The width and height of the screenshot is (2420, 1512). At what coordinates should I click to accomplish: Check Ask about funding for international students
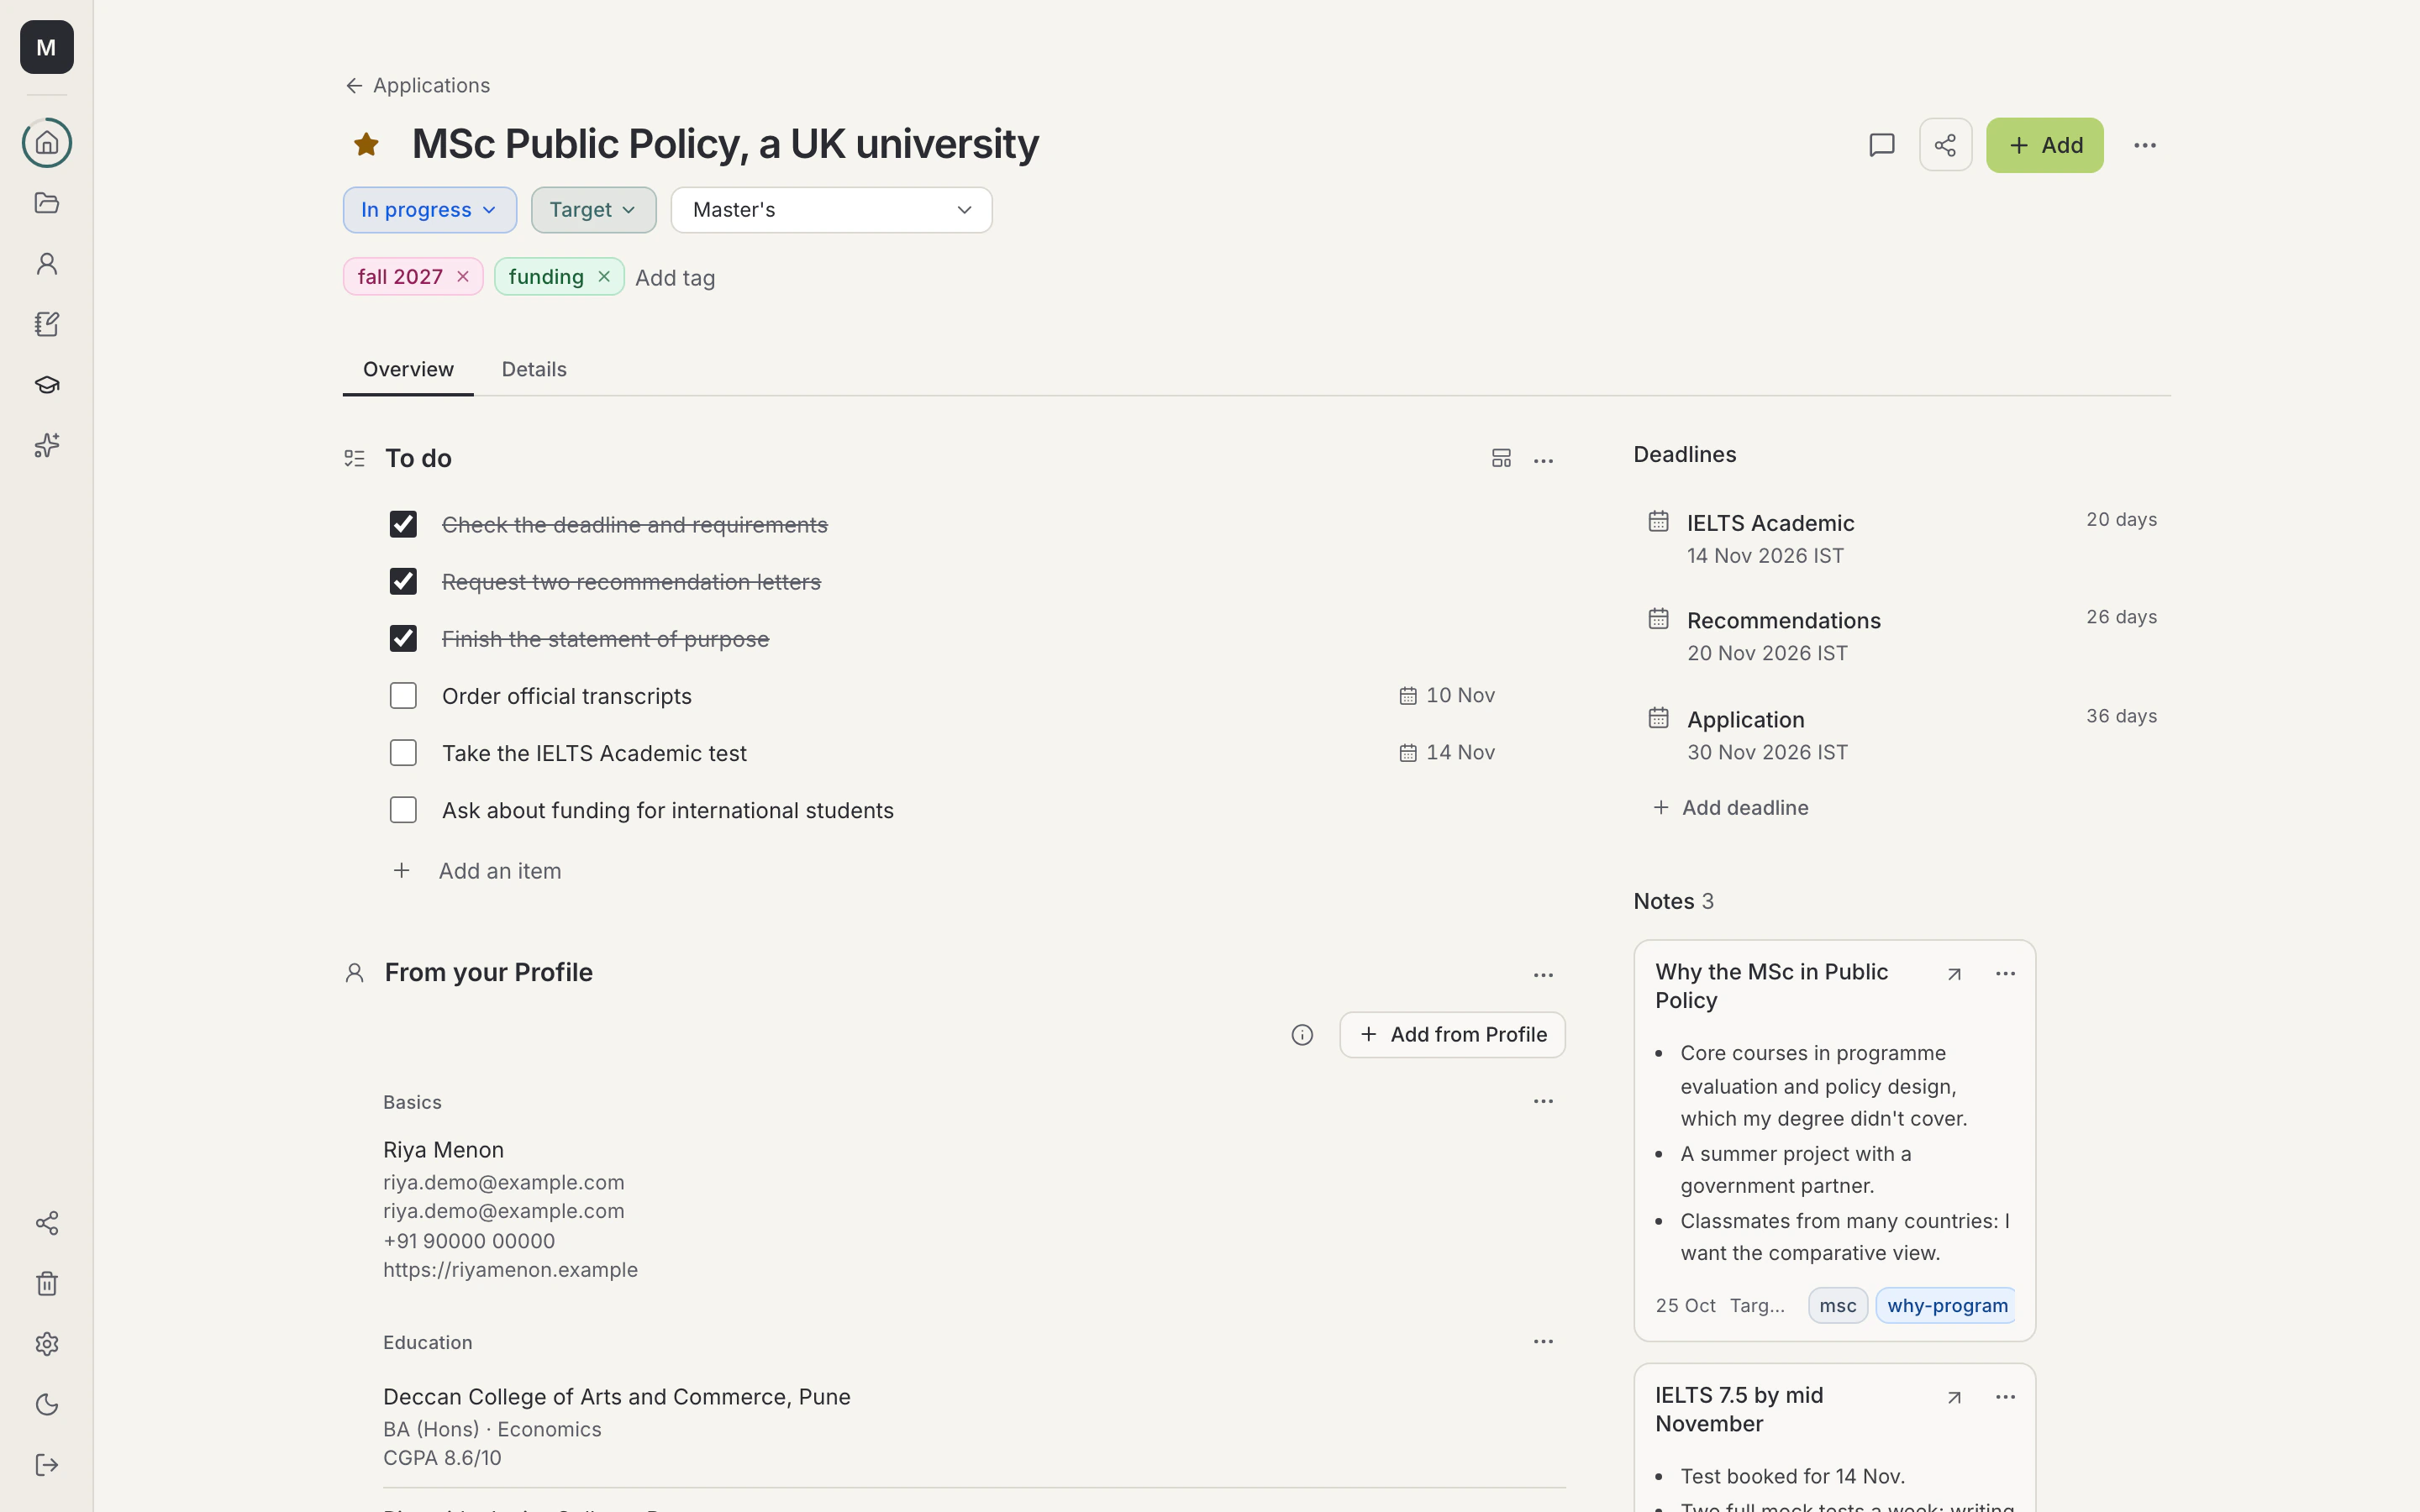(403, 810)
